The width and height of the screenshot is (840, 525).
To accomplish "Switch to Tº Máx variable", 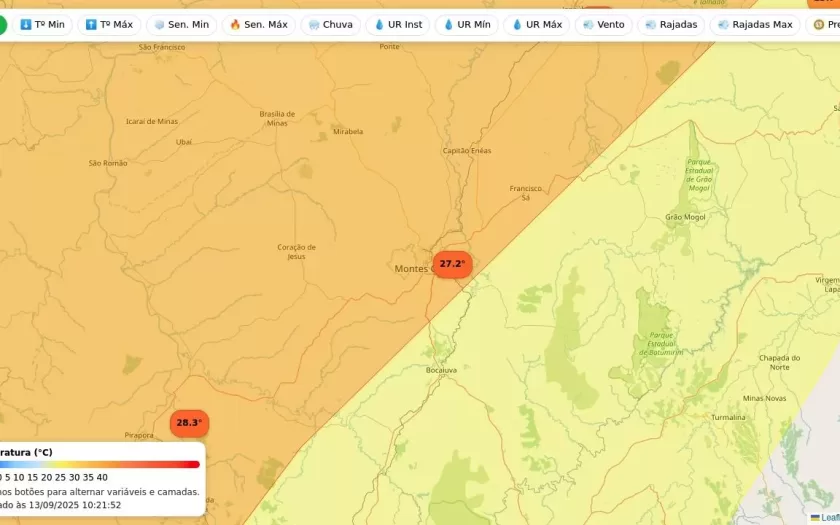I will tap(109, 25).
